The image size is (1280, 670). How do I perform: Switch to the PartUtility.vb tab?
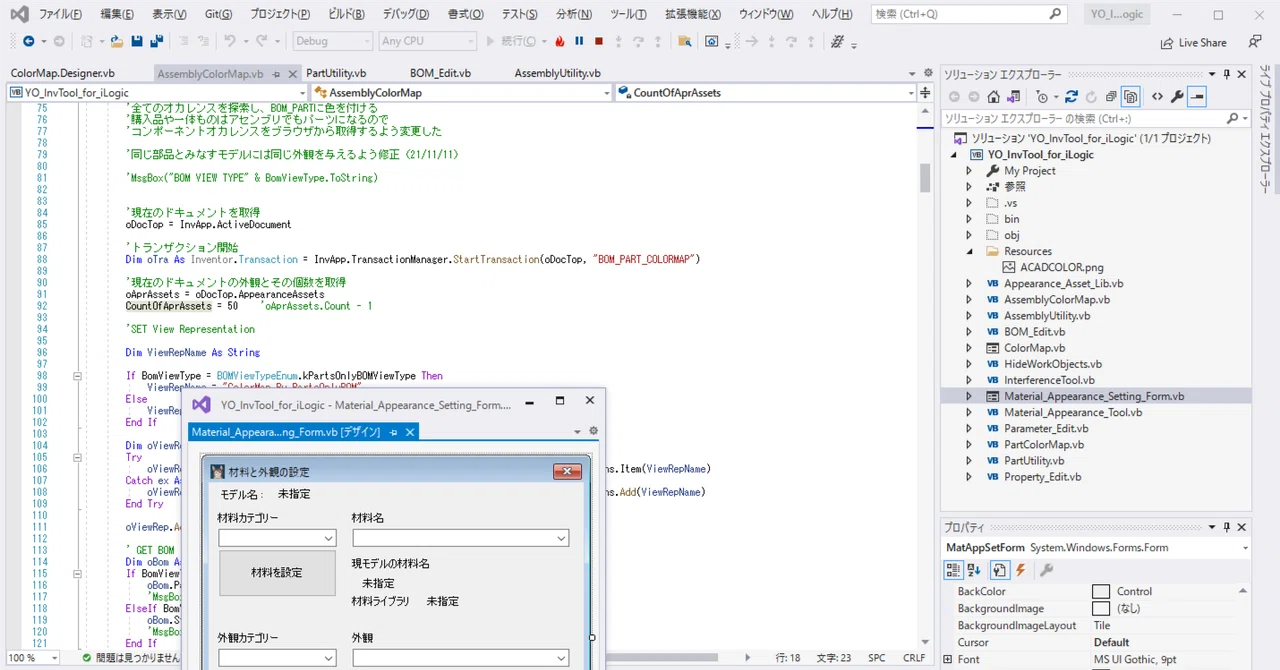(336, 74)
